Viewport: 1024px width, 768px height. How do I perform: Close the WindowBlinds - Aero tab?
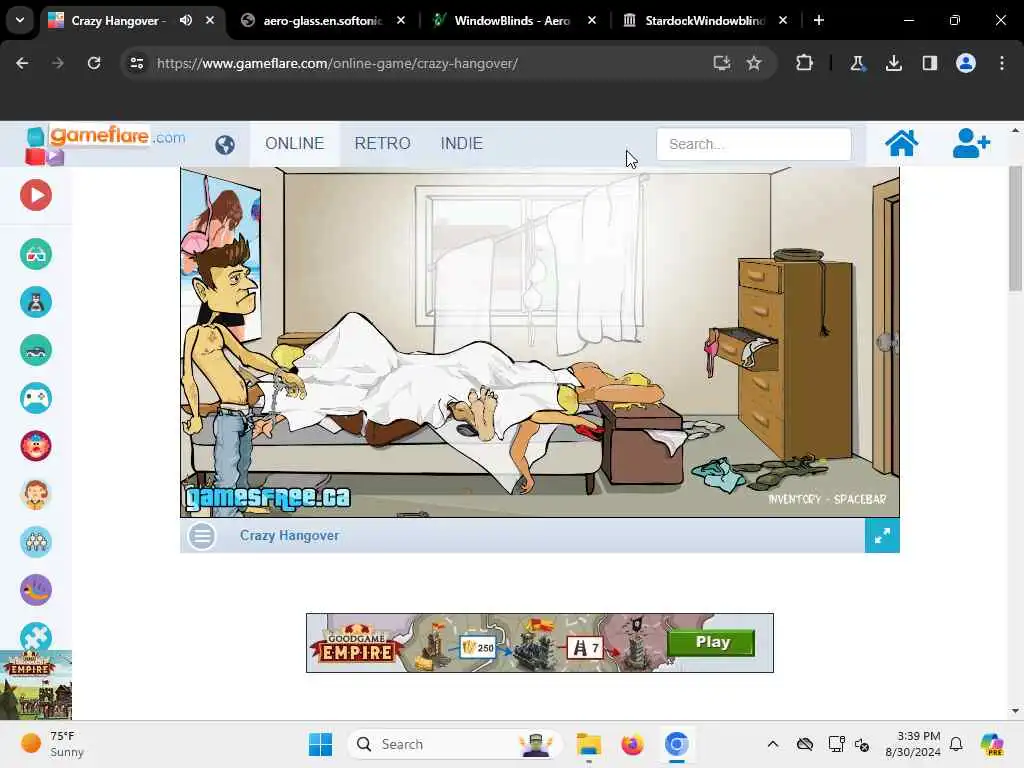[x=592, y=20]
